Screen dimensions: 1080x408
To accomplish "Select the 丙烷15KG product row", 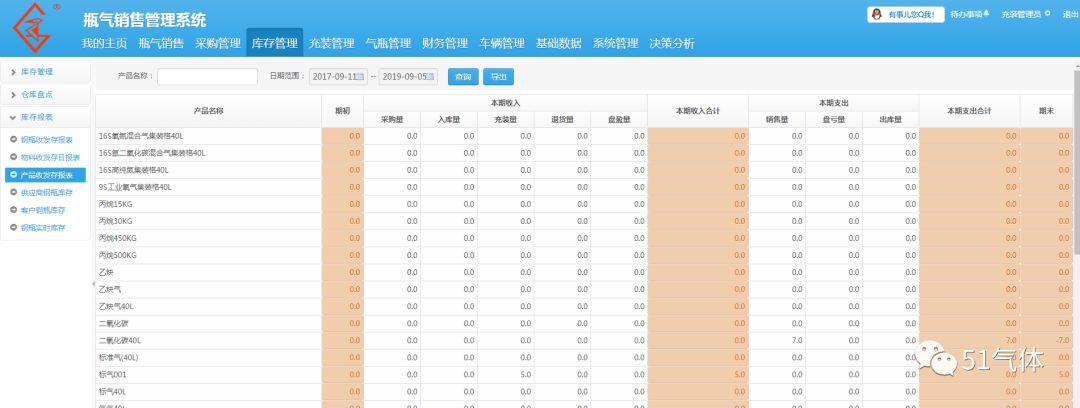I will (584, 204).
